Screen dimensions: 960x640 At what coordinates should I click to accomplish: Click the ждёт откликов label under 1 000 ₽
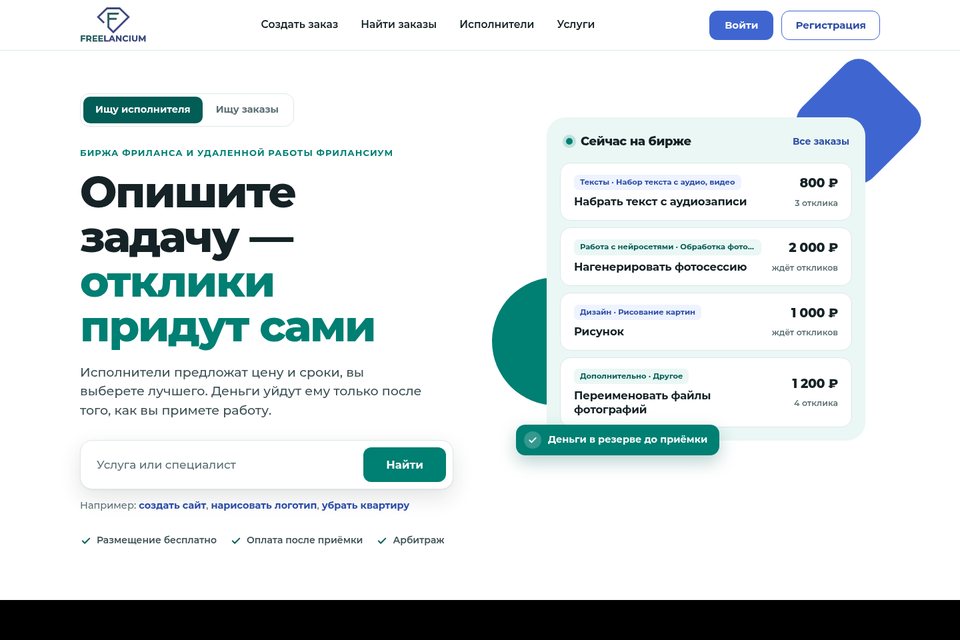[x=804, y=333]
